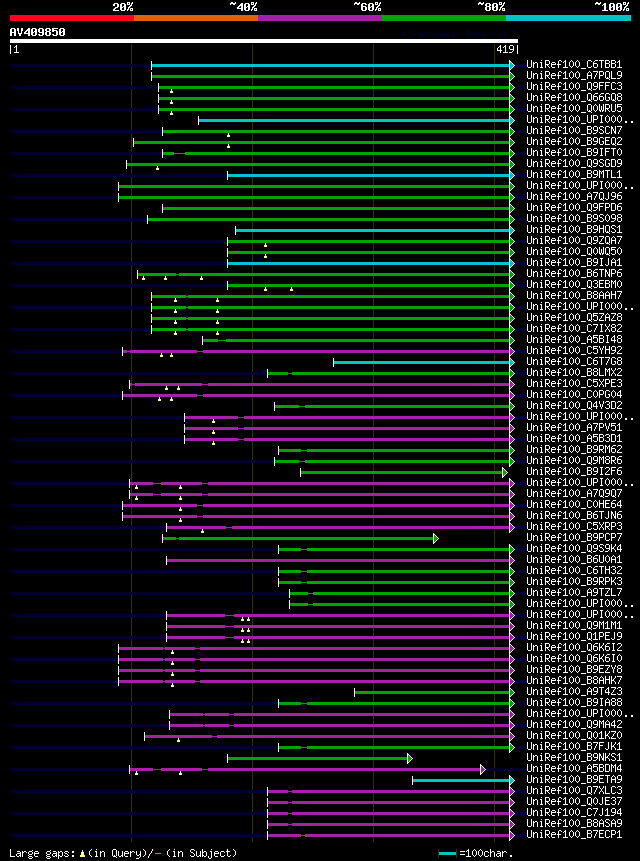Click the UniRef100_Q9S9K4 label

coord(574,549)
